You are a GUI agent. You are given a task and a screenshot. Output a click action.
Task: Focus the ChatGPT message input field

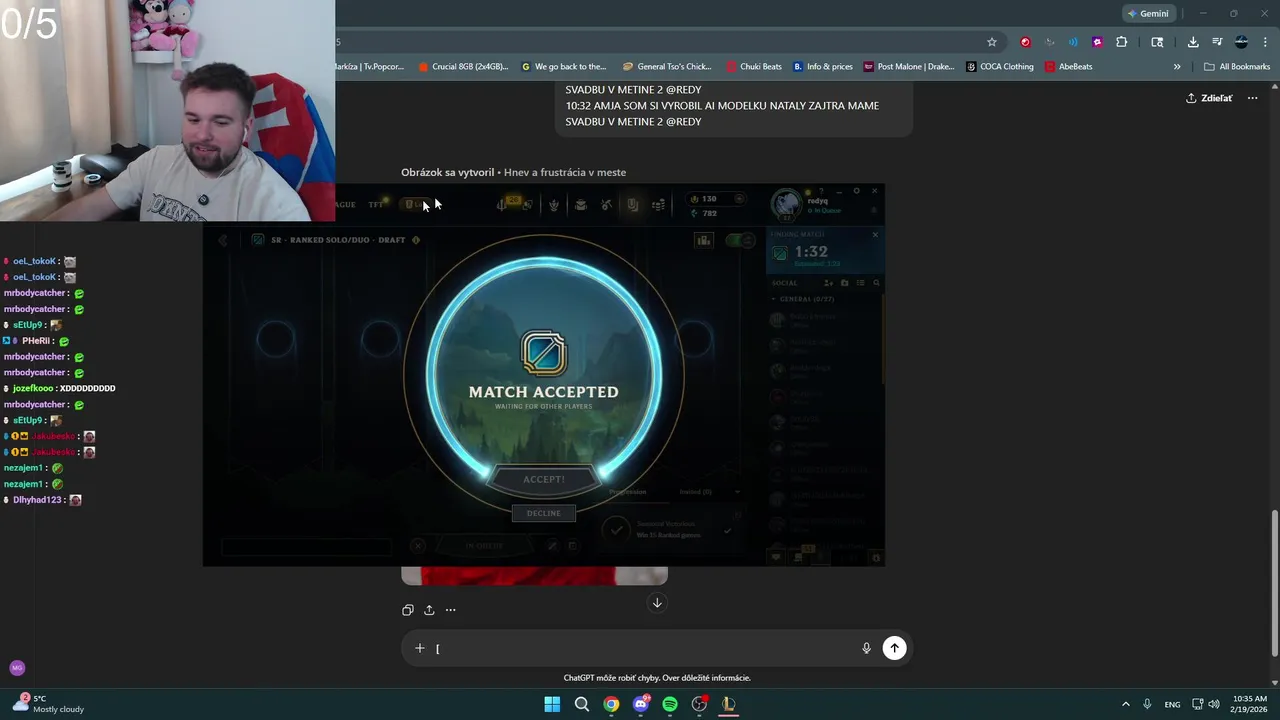tap(645, 648)
